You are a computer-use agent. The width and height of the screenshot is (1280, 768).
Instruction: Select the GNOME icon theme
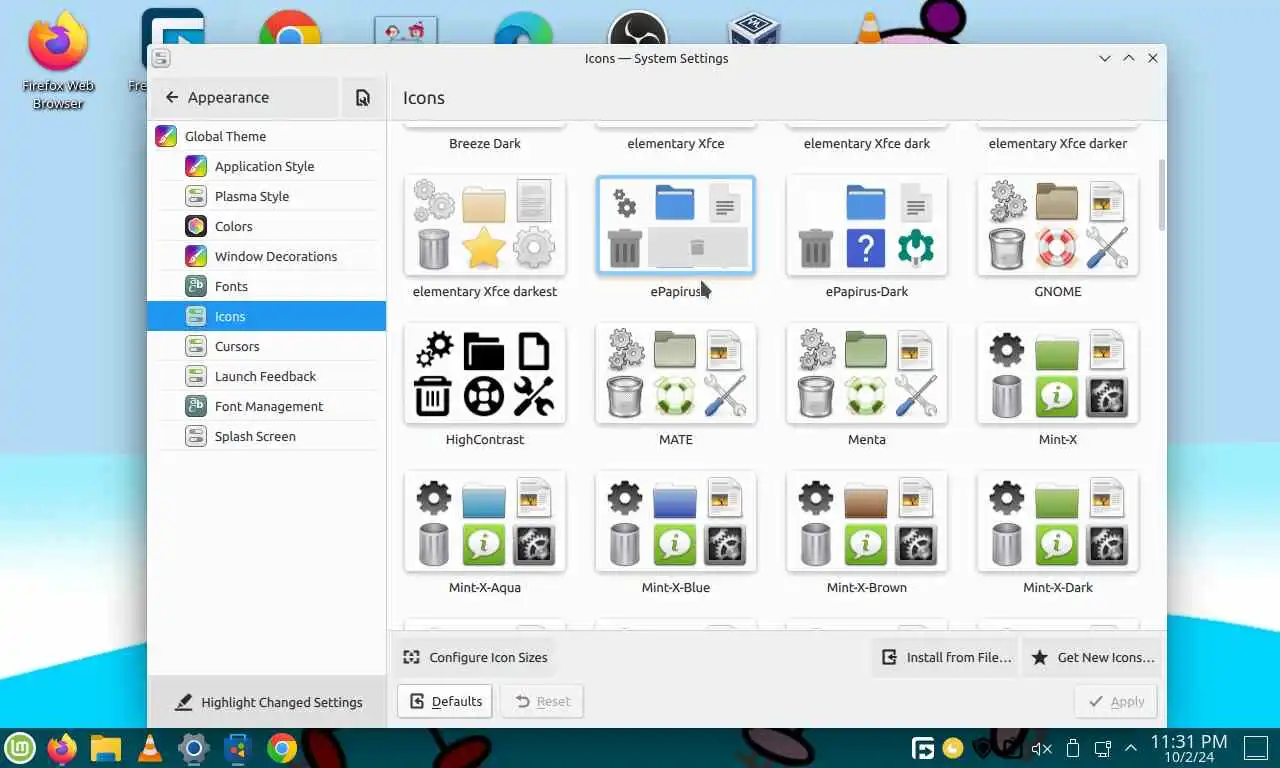point(1058,225)
